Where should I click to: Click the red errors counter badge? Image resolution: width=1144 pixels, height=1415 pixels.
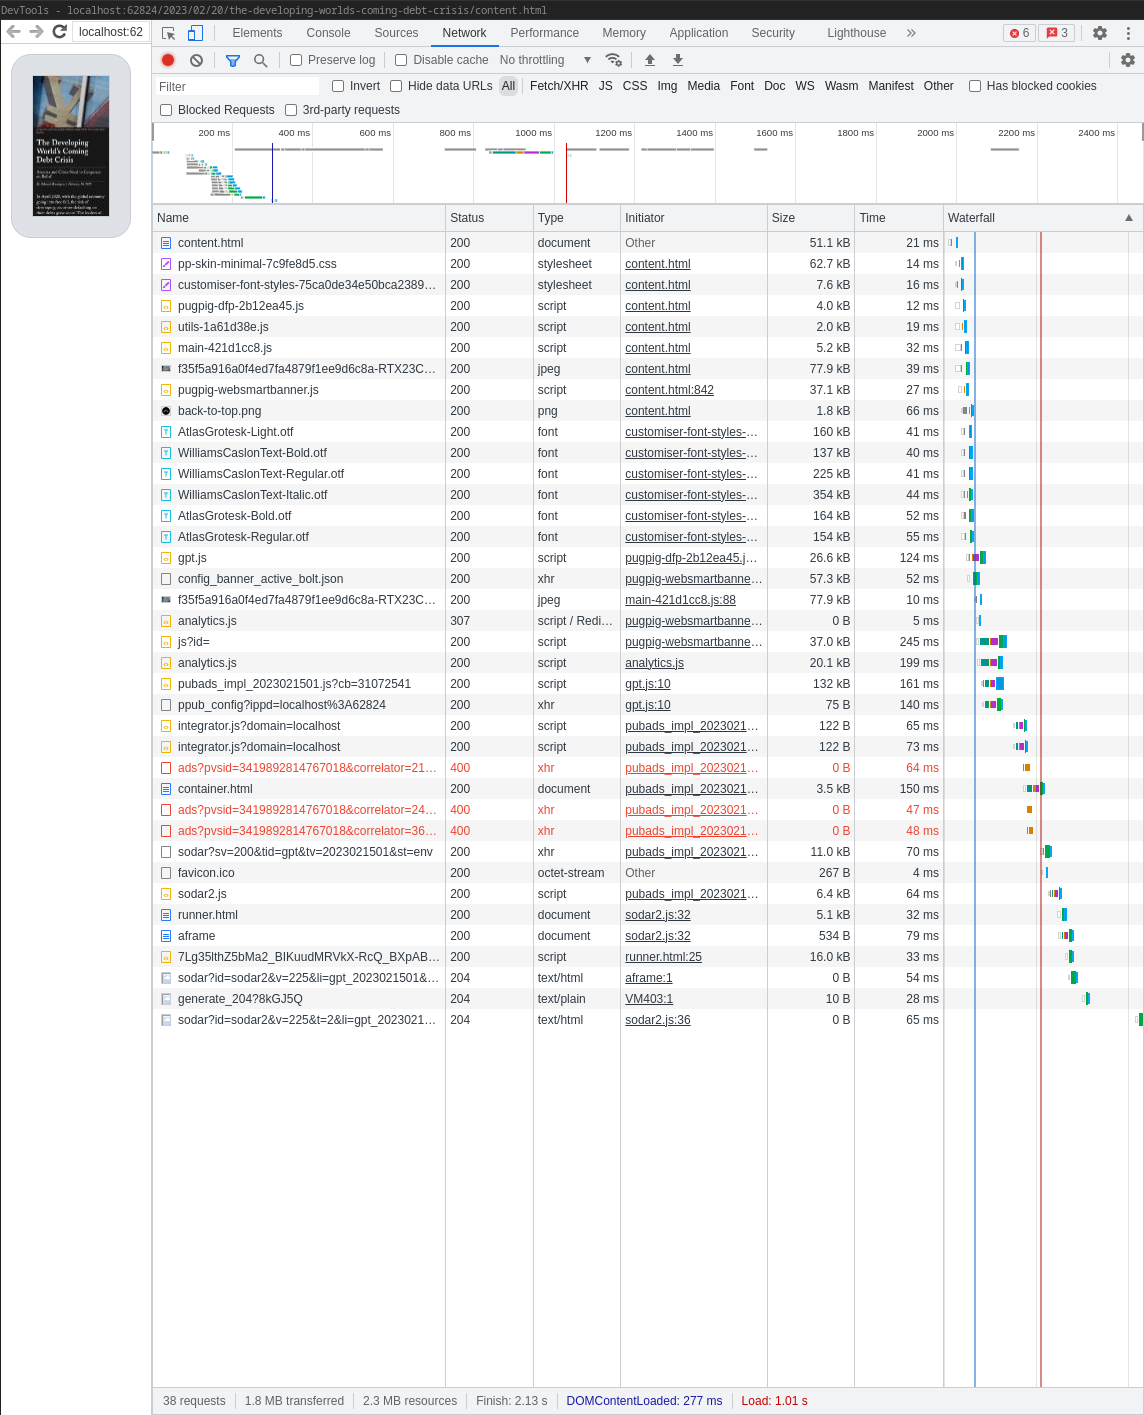[x=1018, y=33]
